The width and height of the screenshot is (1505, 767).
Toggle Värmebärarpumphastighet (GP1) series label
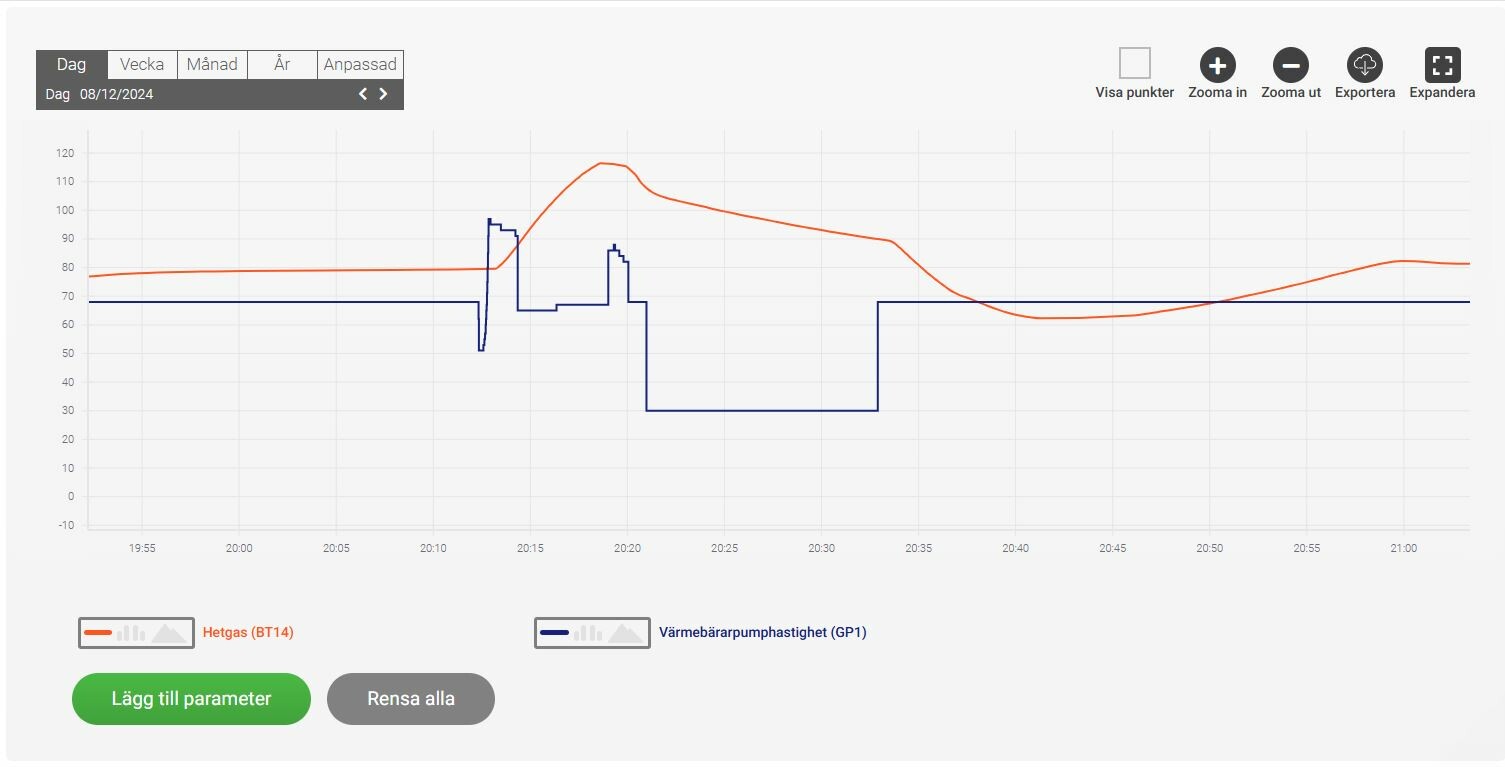(762, 633)
